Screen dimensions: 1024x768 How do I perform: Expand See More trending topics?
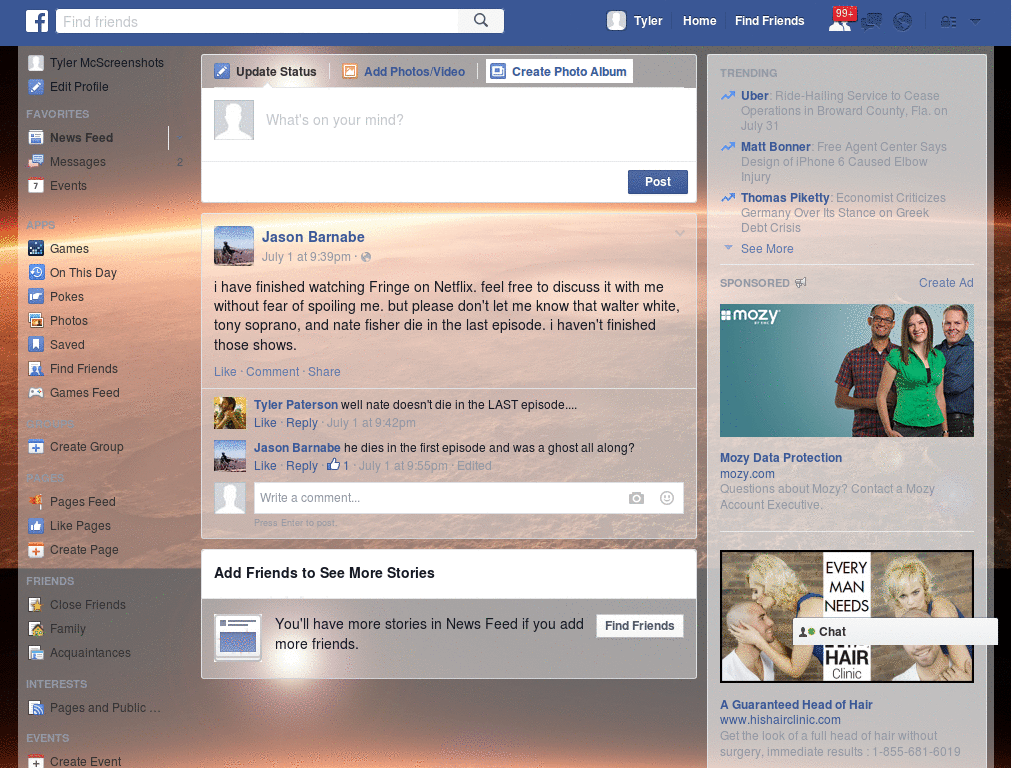click(767, 249)
